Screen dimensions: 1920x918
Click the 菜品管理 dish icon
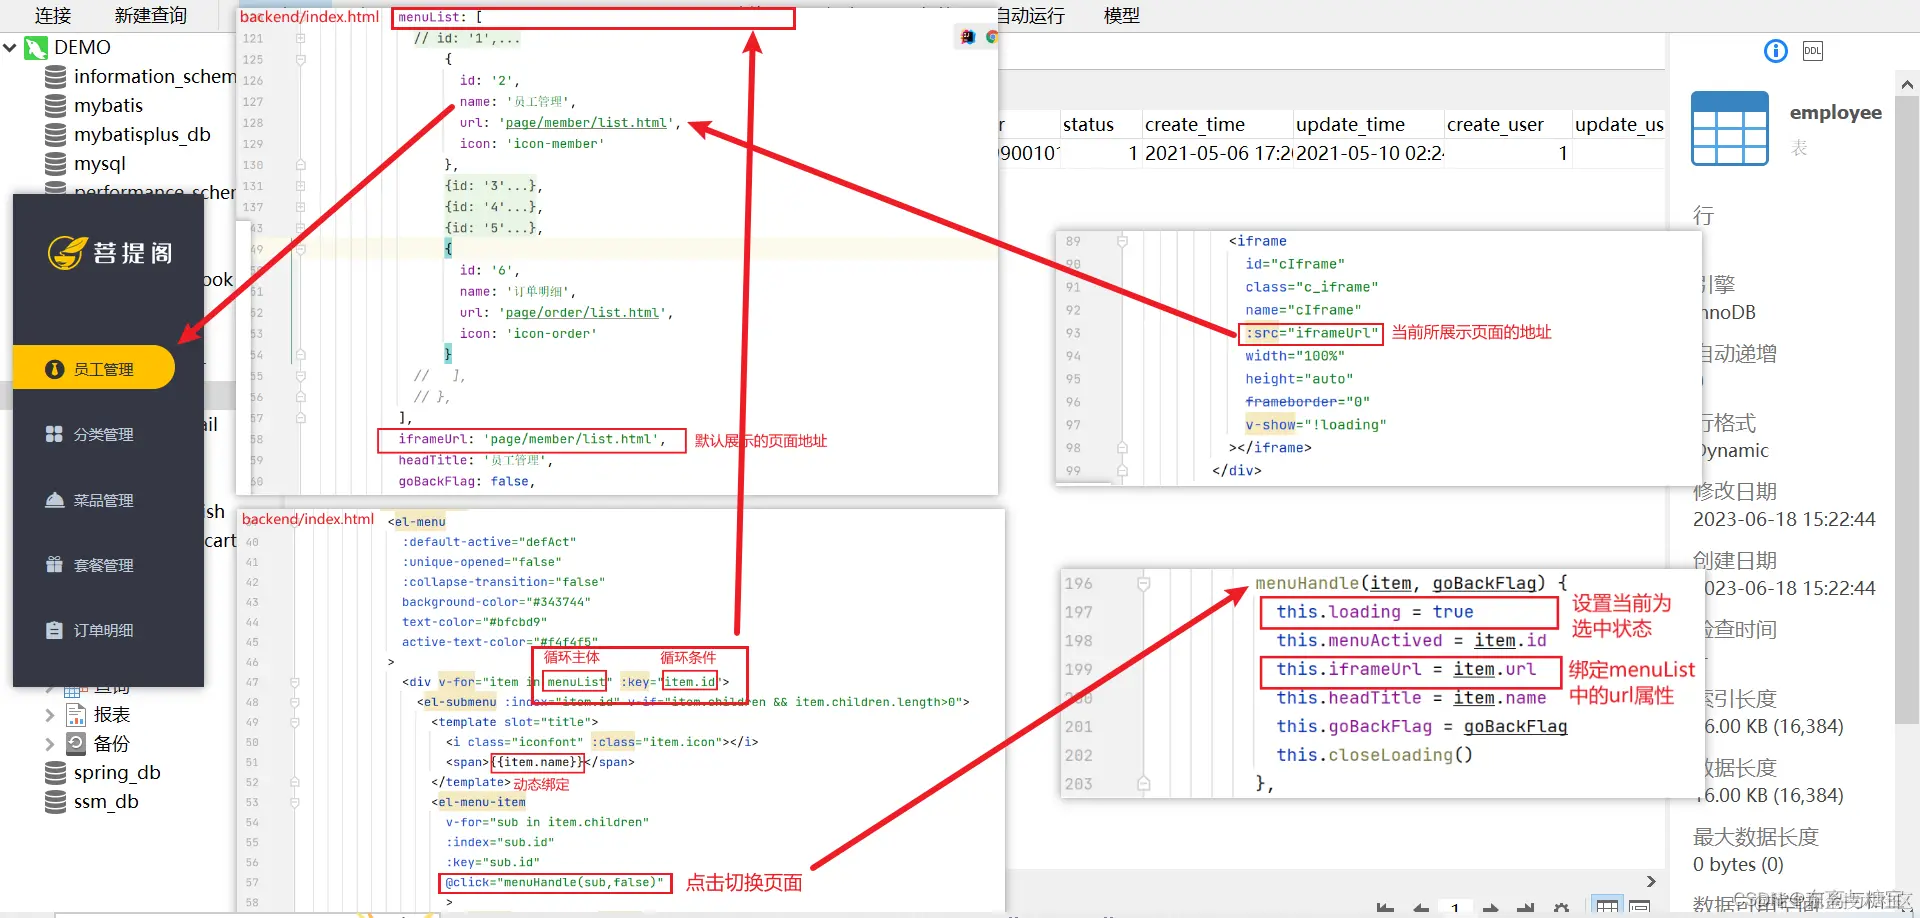pos(54,500)
